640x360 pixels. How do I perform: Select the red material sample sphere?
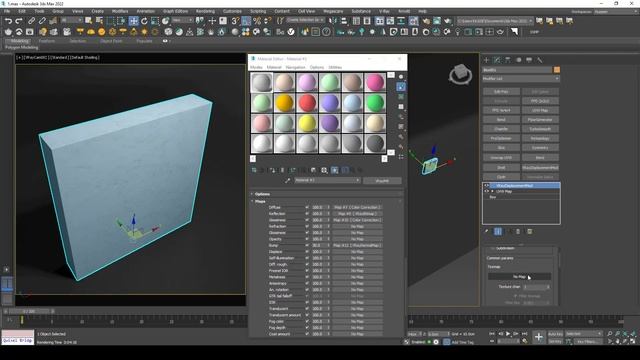[x=307, y=102]
